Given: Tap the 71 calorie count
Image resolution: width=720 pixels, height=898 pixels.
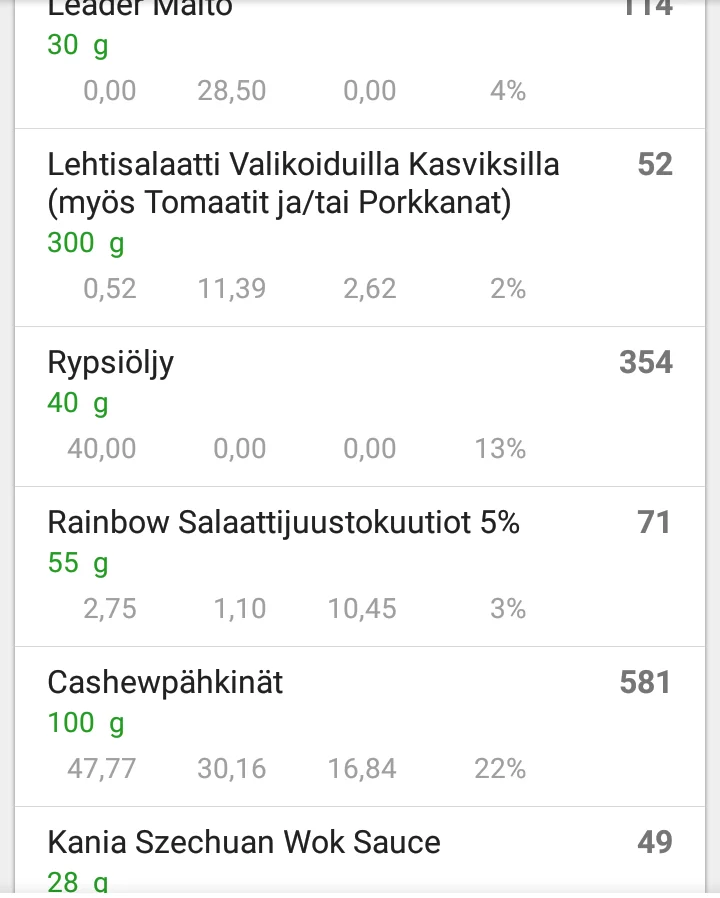Looking at the screenshot, I should 653,522.
